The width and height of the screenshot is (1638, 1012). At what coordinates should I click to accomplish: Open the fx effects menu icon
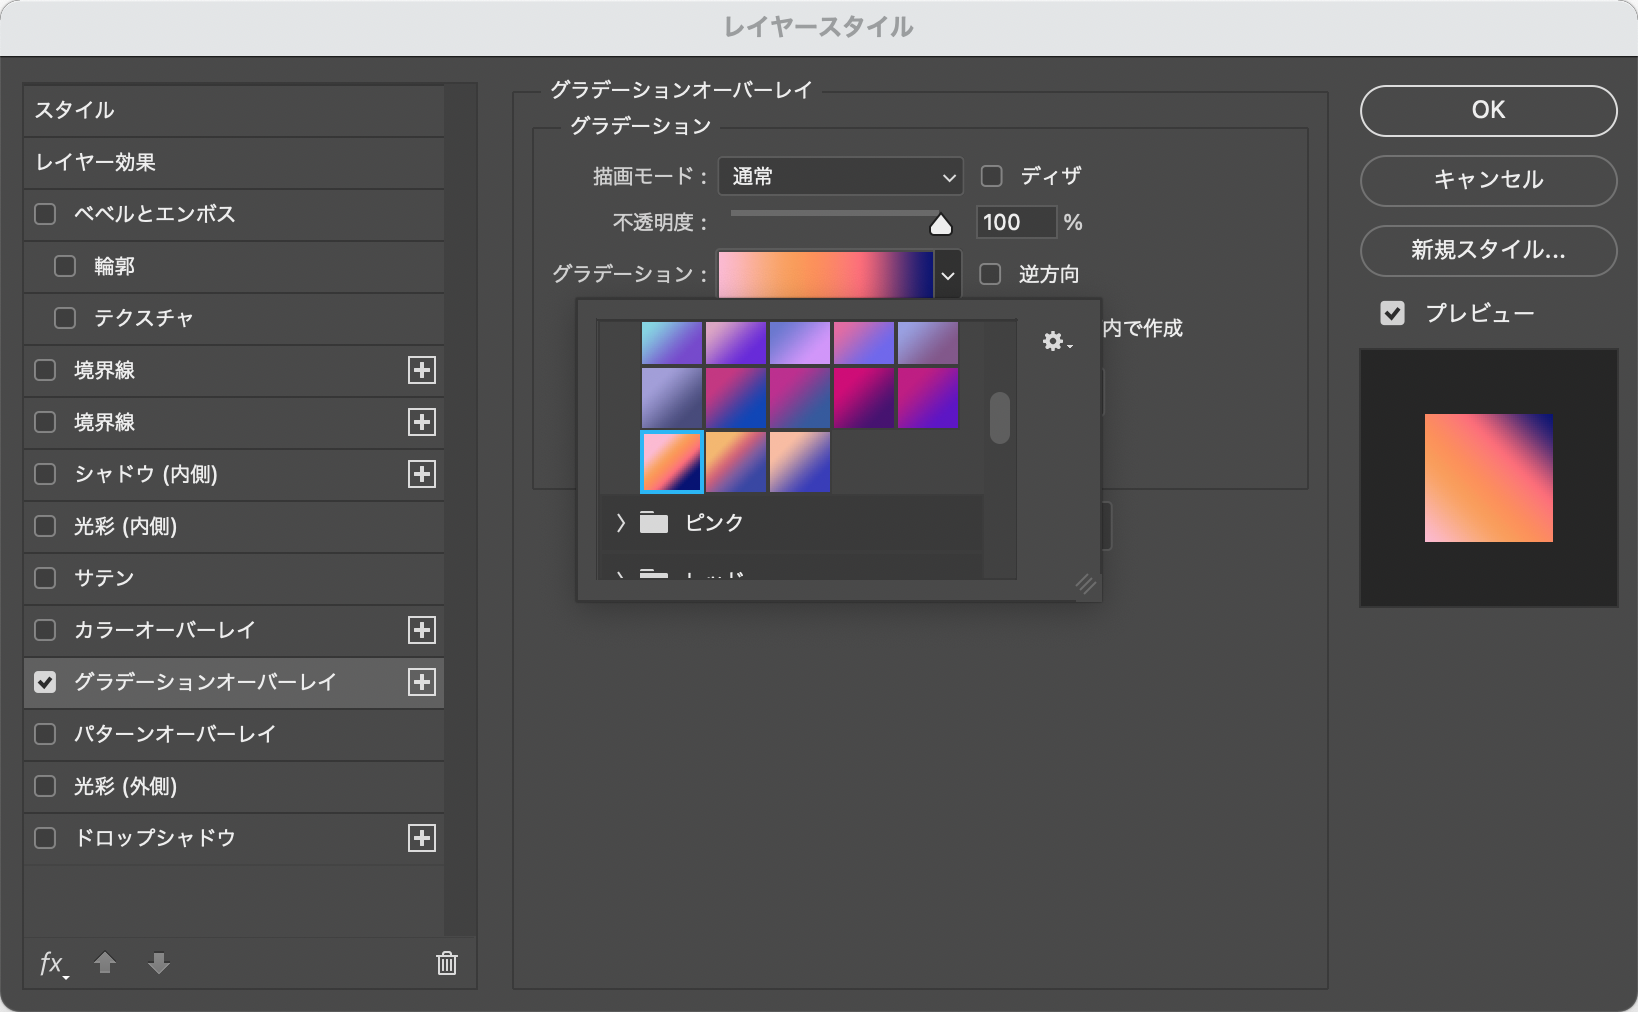tap(52, 963)
